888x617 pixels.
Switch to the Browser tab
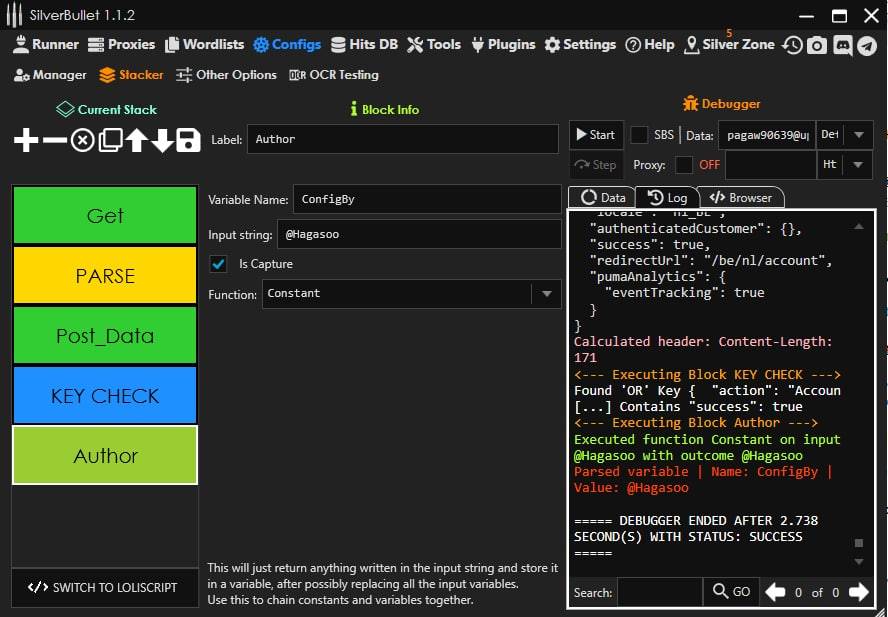point(741,198)
